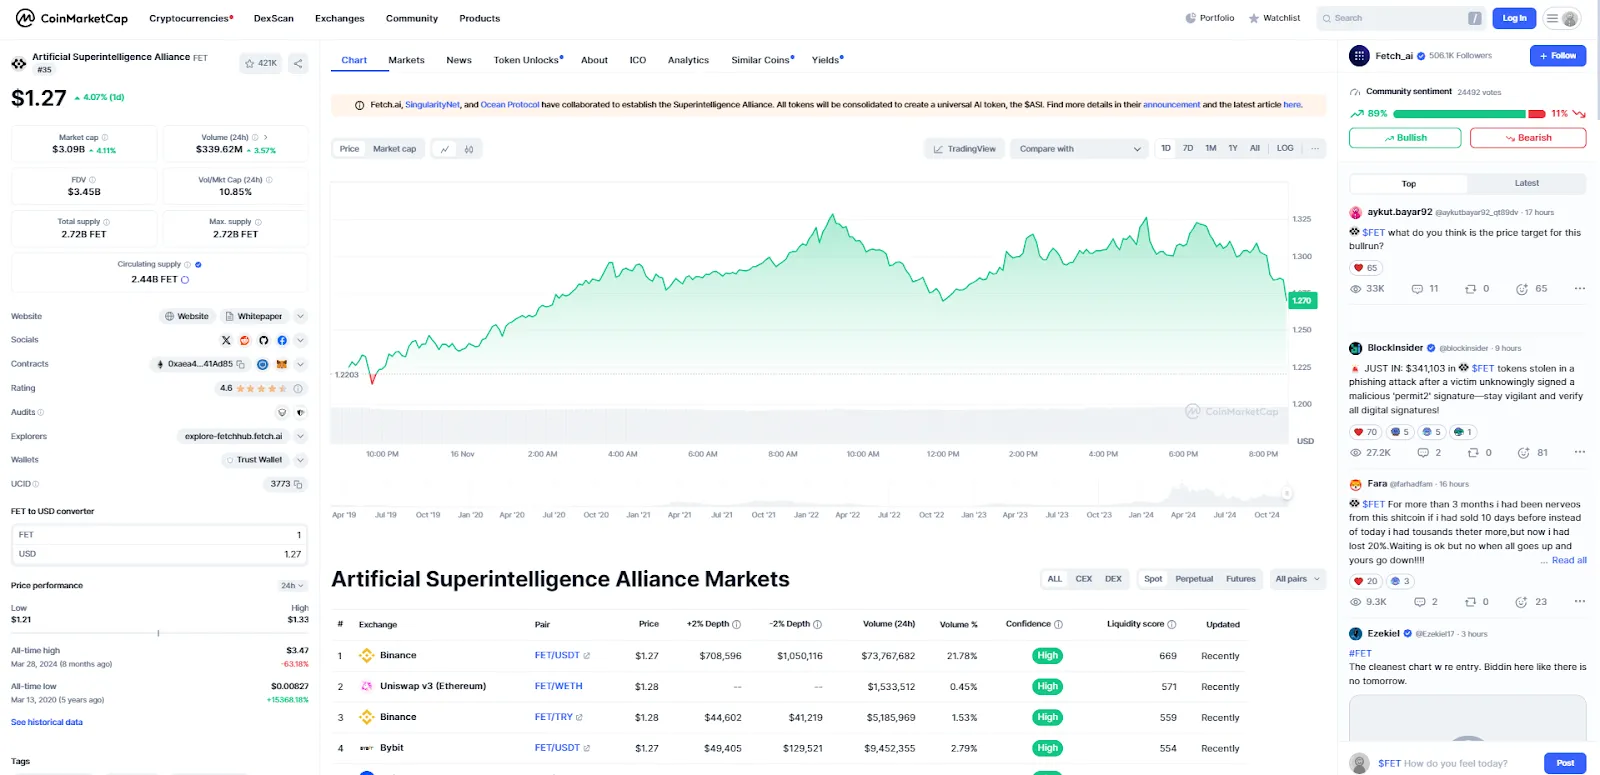Add reaction to Fara's post
The image size is (1600, 775).
(1521, 602)
